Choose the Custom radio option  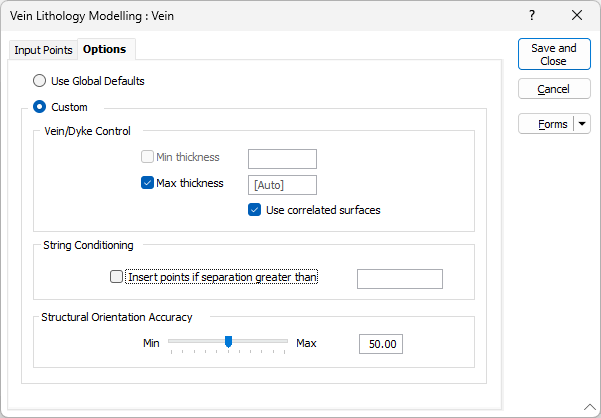[40, 107]
